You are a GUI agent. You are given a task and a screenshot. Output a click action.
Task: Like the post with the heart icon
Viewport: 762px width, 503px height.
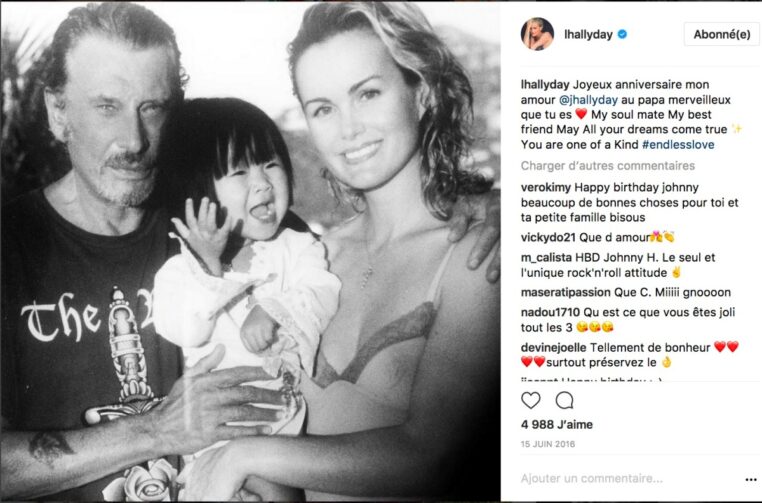[x=531, y=400]
